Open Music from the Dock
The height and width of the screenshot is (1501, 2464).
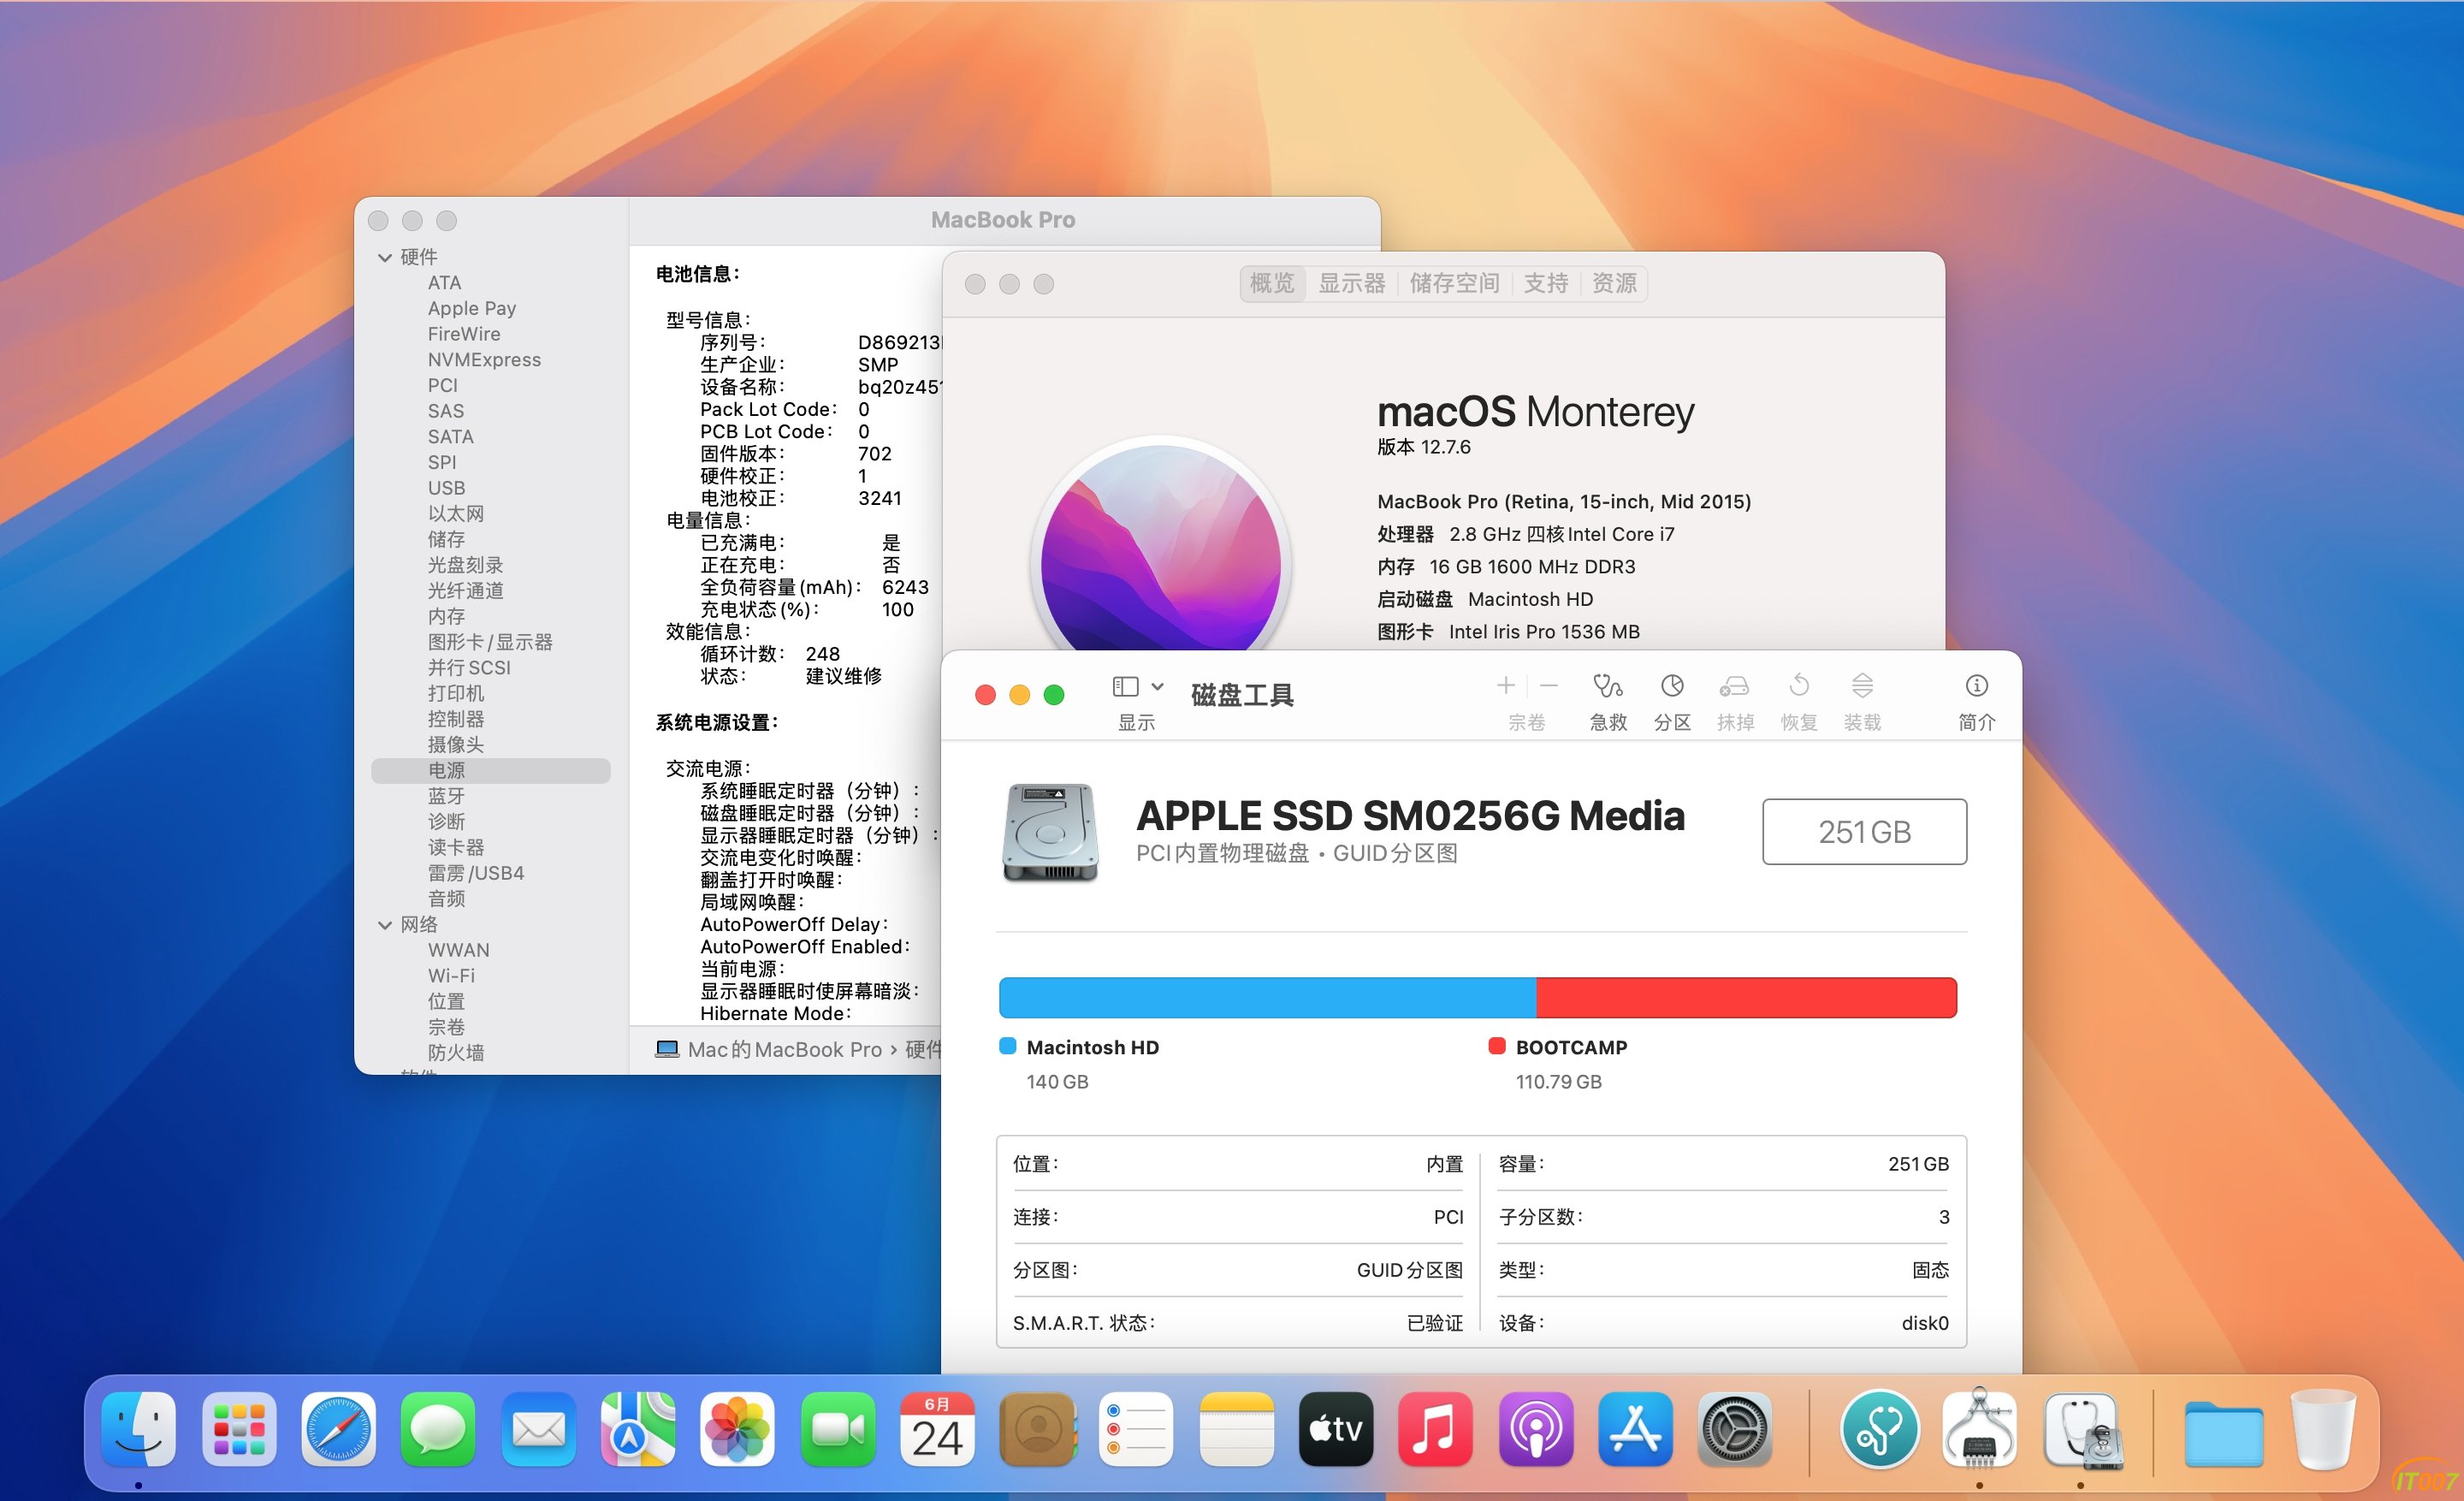(x=1436, y=1429)
